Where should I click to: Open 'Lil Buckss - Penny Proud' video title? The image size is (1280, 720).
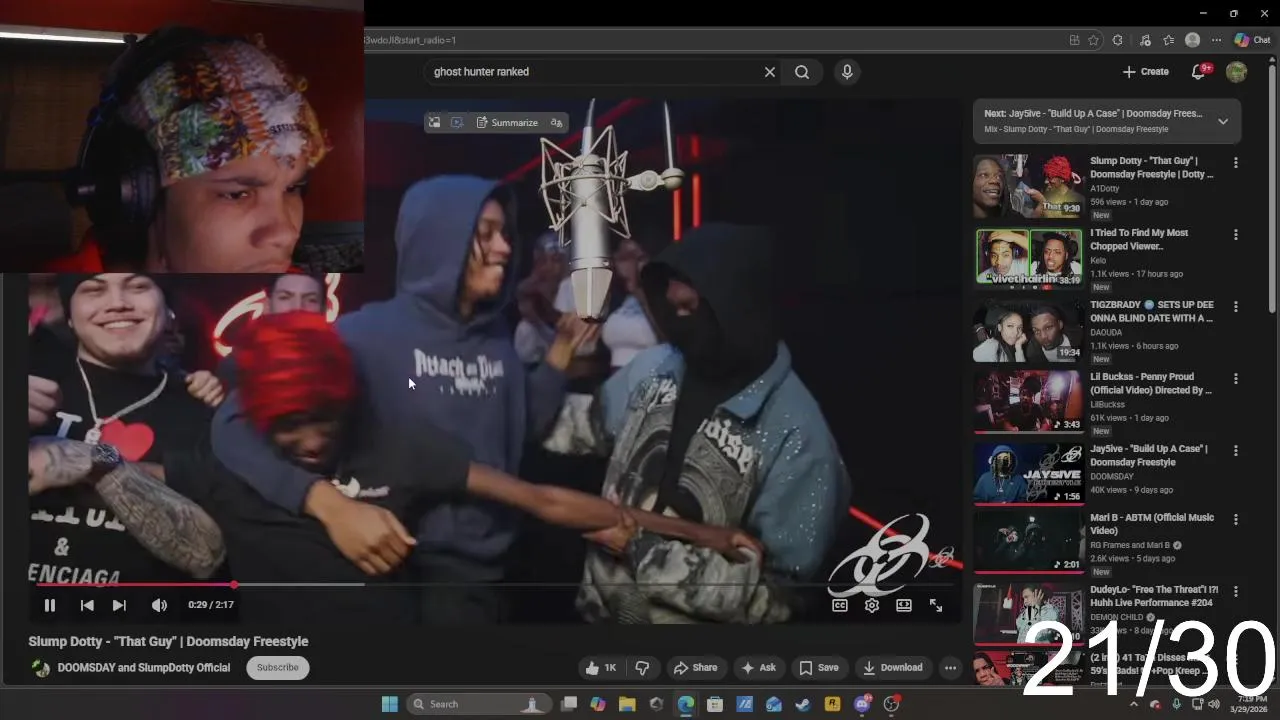[1151, 384]
